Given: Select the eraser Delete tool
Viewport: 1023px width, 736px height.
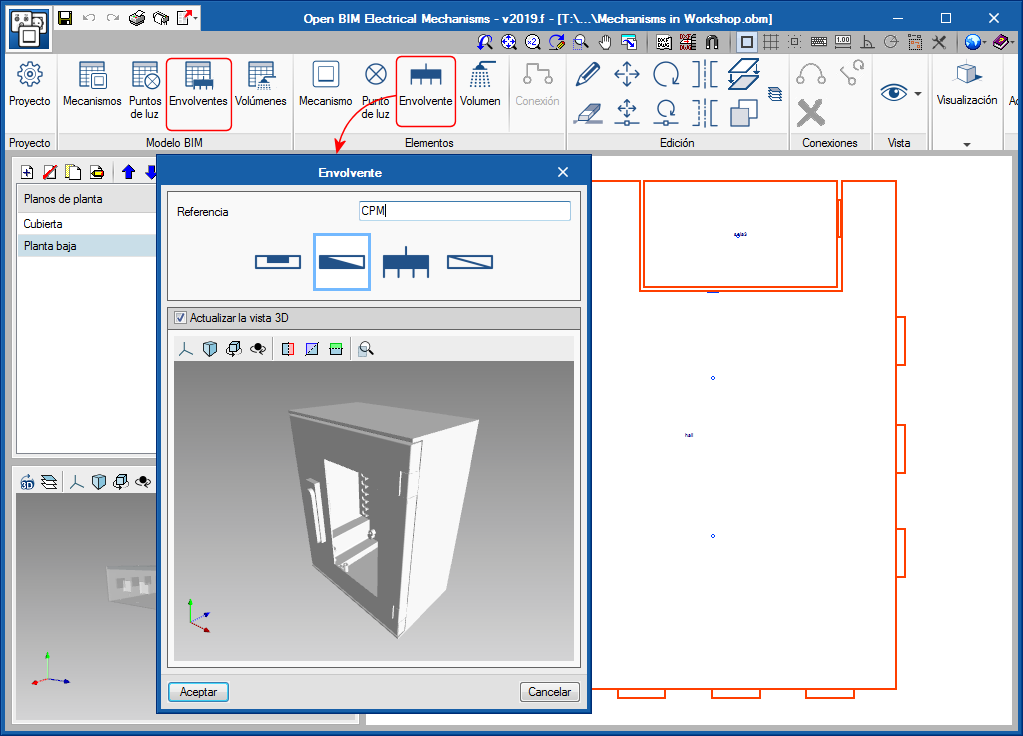Looking at the screenshot, I should (x=588, y=113).
